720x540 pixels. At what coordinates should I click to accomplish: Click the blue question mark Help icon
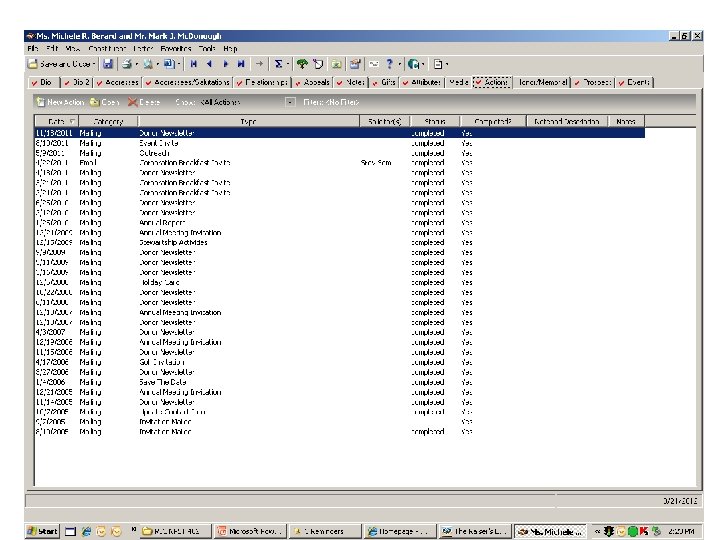[389, 64]
